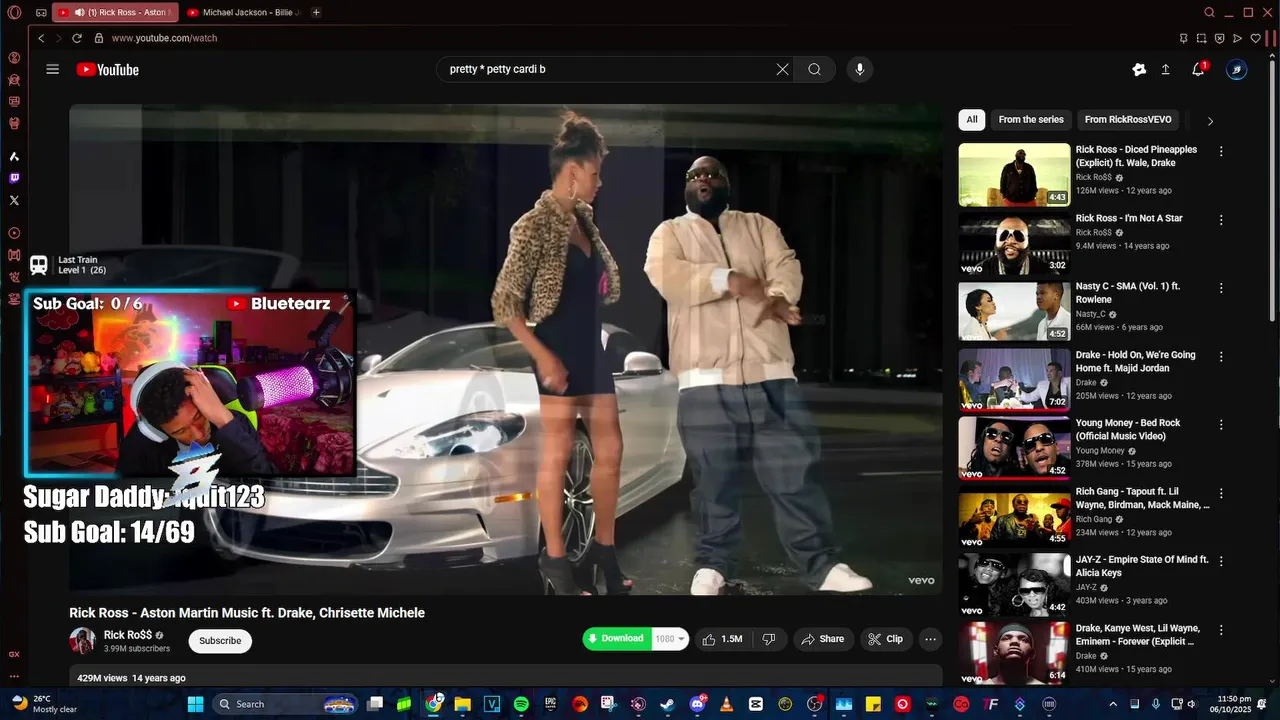Select From the series chip
The width and height of the screenshot is (1280, 720).
1031,120
